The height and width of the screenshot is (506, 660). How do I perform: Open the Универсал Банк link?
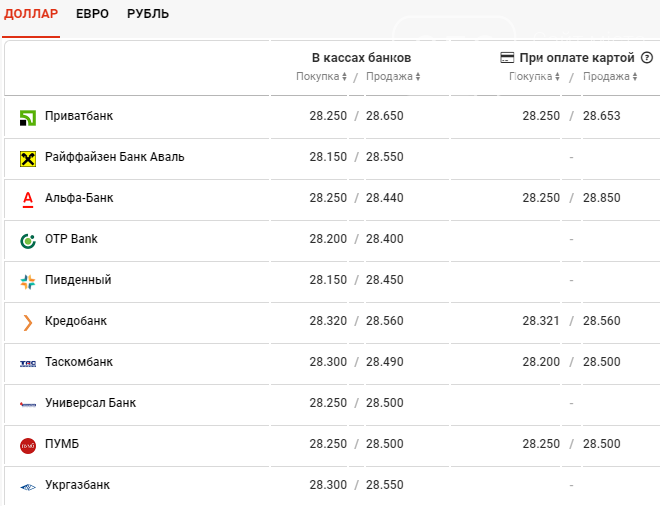[x=90, y=403]
